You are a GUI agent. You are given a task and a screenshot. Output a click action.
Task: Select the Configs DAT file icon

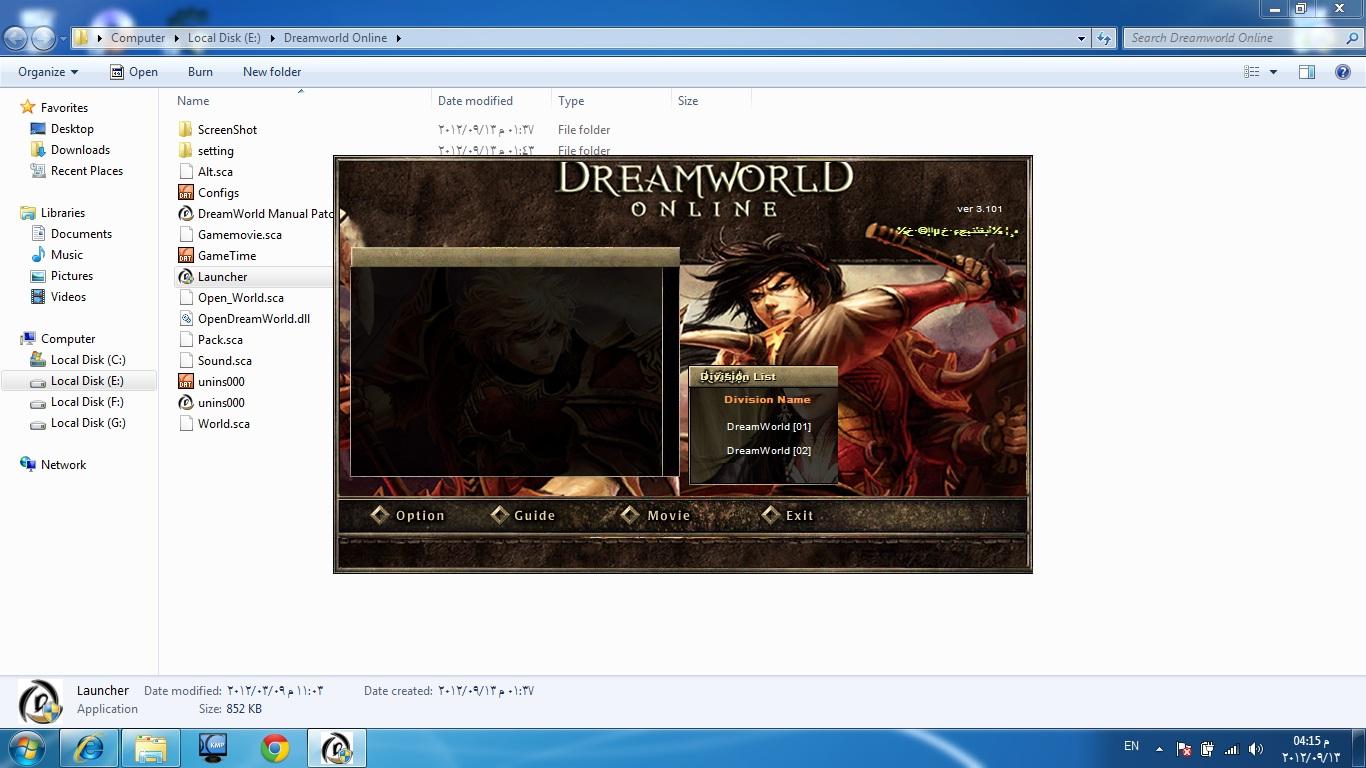pos(186,193)
